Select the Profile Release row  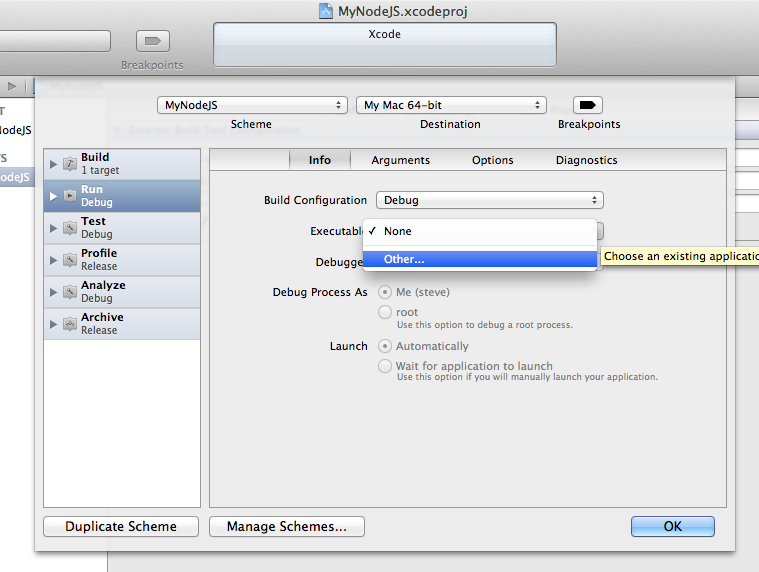122,260
